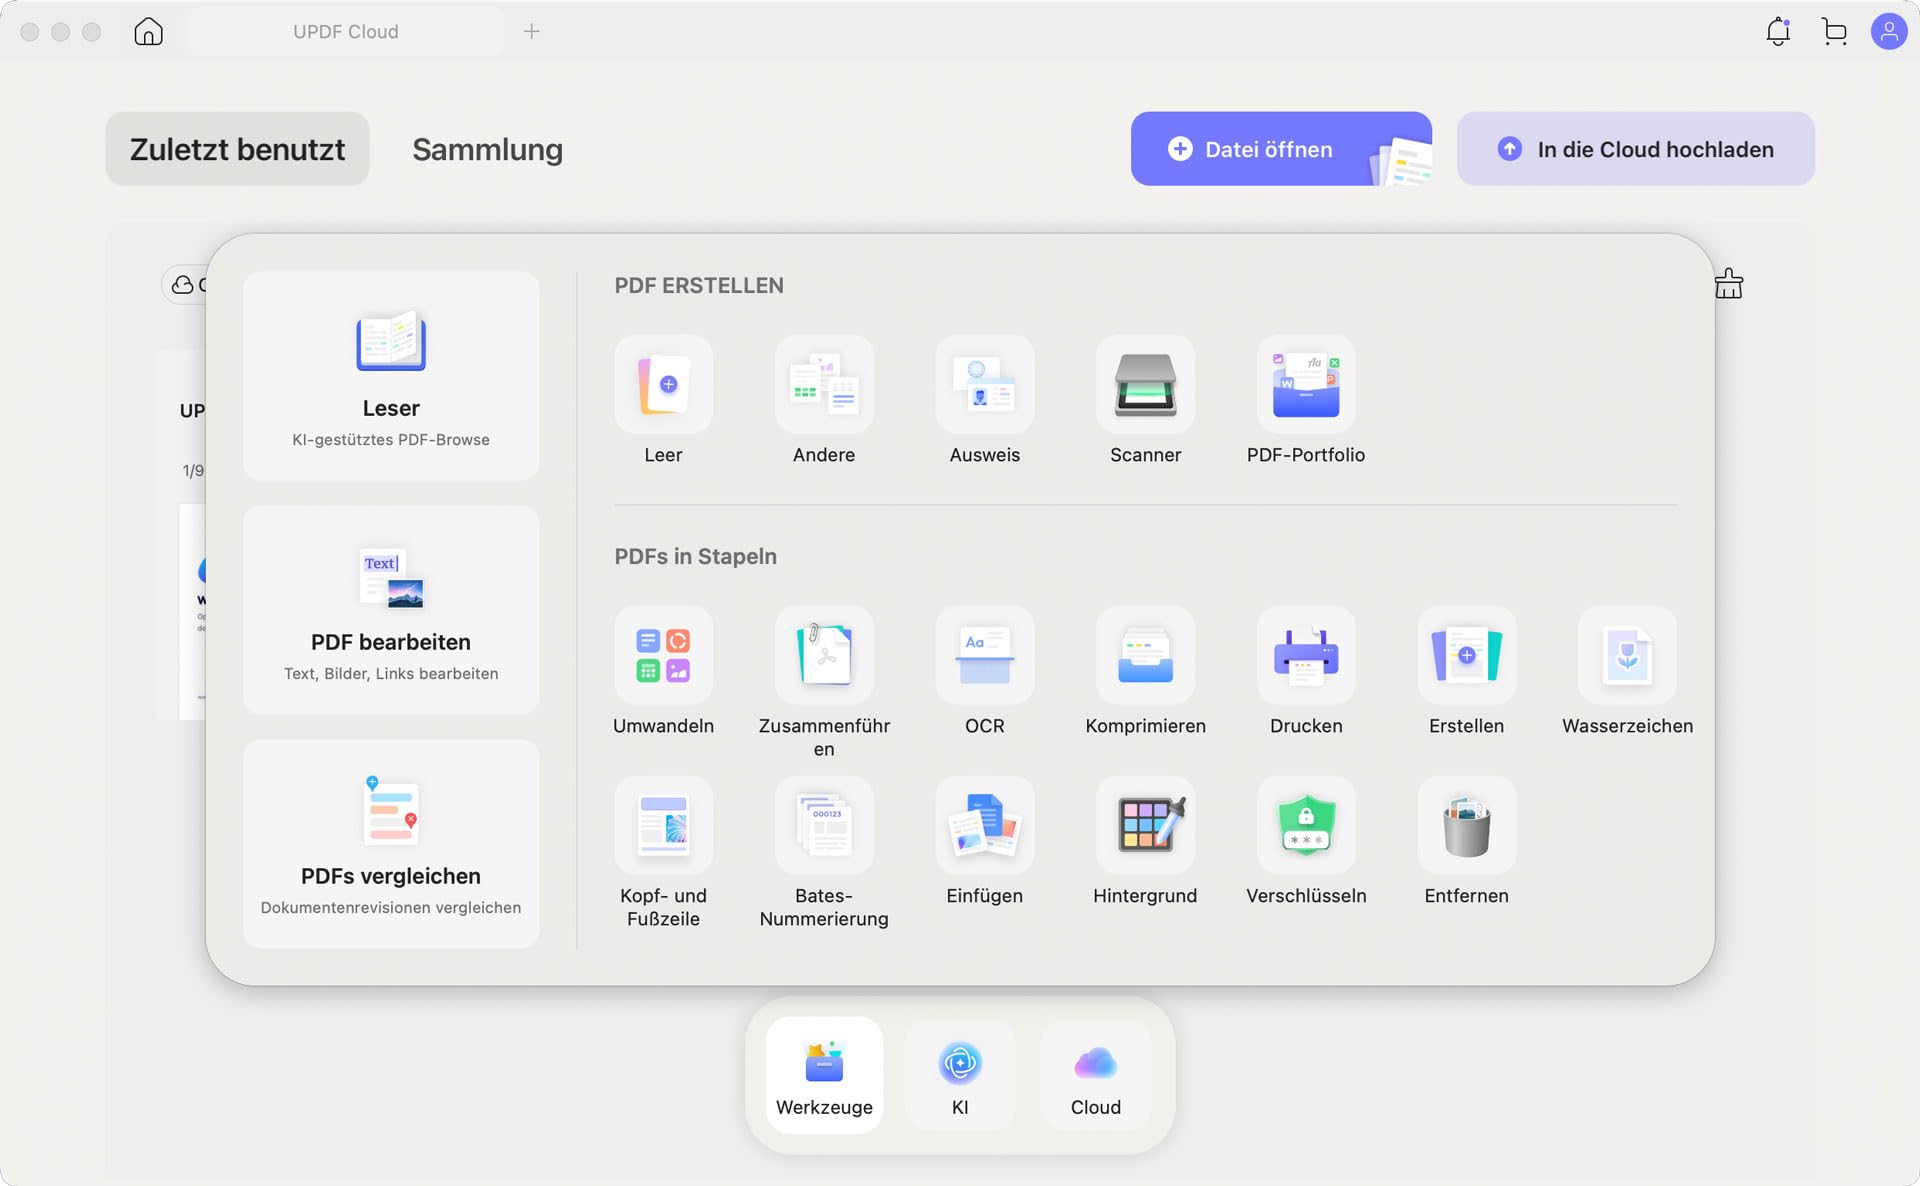
Task: Open the OCR batch tool
Action: coord(984,656)
